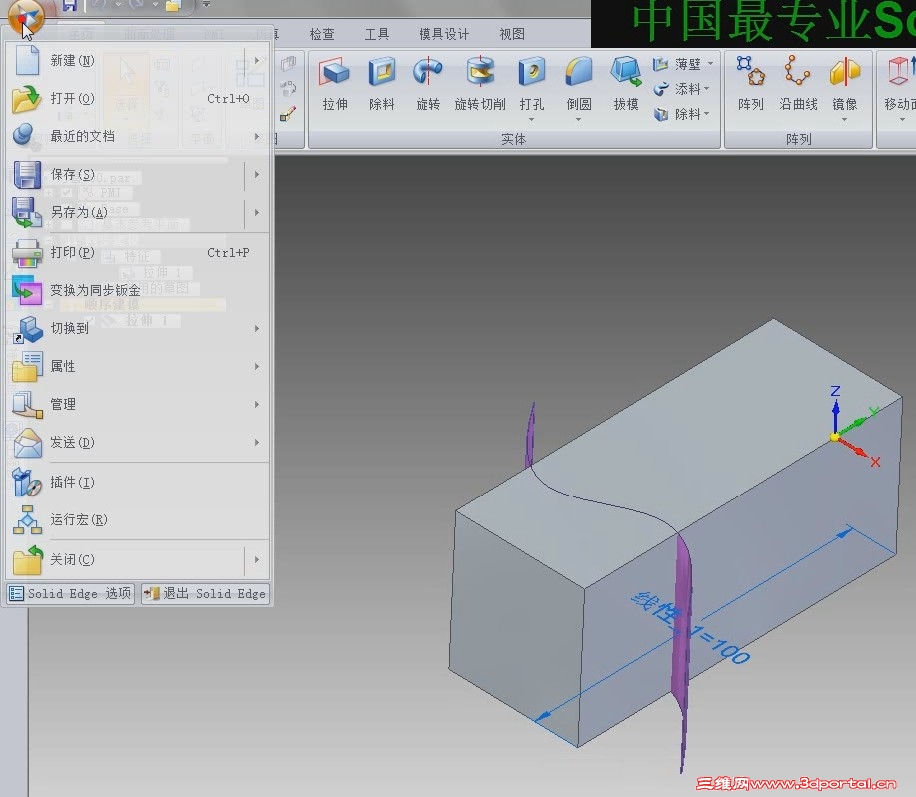The width and height of the screenshot is (916, 797).
Task: Show 最近的文档 recent documents
Action: click(139, 137)
